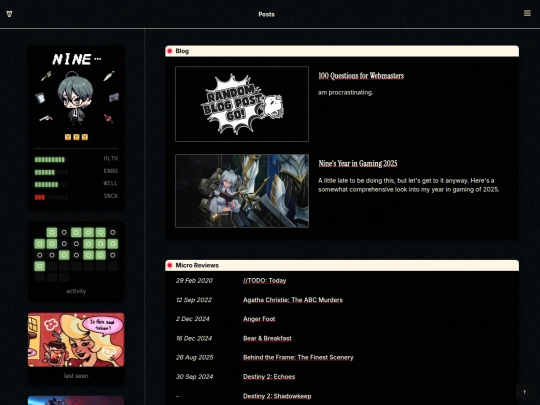Click the activity label under the grid

click(x=76, y=291)
